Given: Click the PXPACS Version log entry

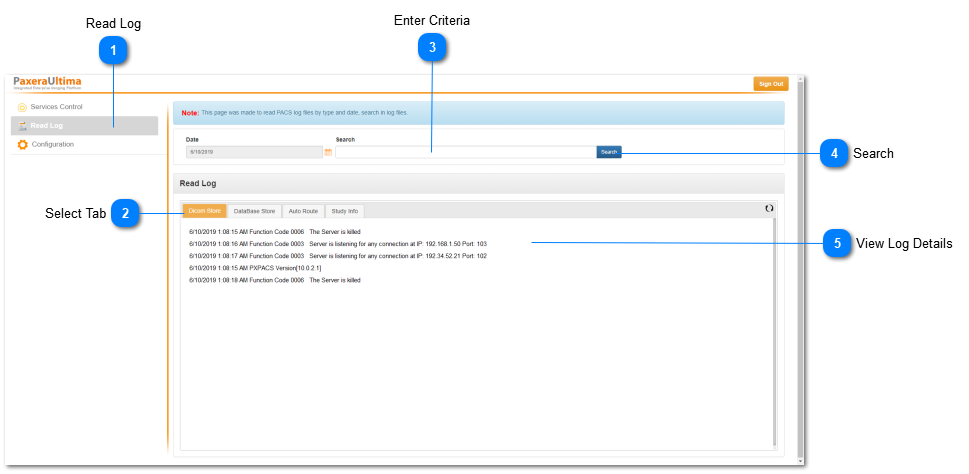Looking at the screenshot, I should [255, 268].
